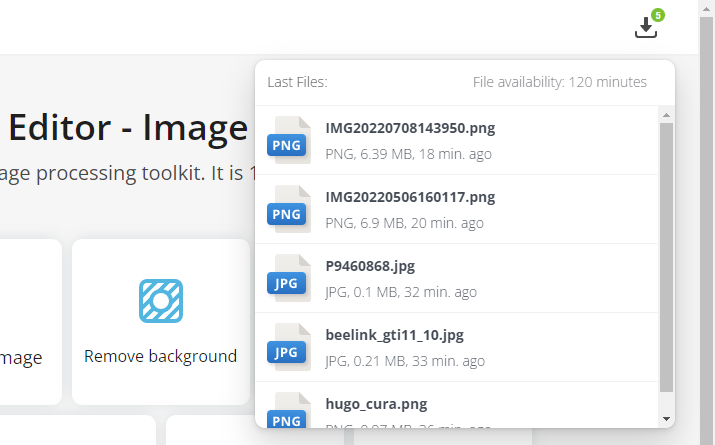Select the beelink_gti11_10.jpg file entry
Viewport: 715px width, 445px height.
click(457, 347)
